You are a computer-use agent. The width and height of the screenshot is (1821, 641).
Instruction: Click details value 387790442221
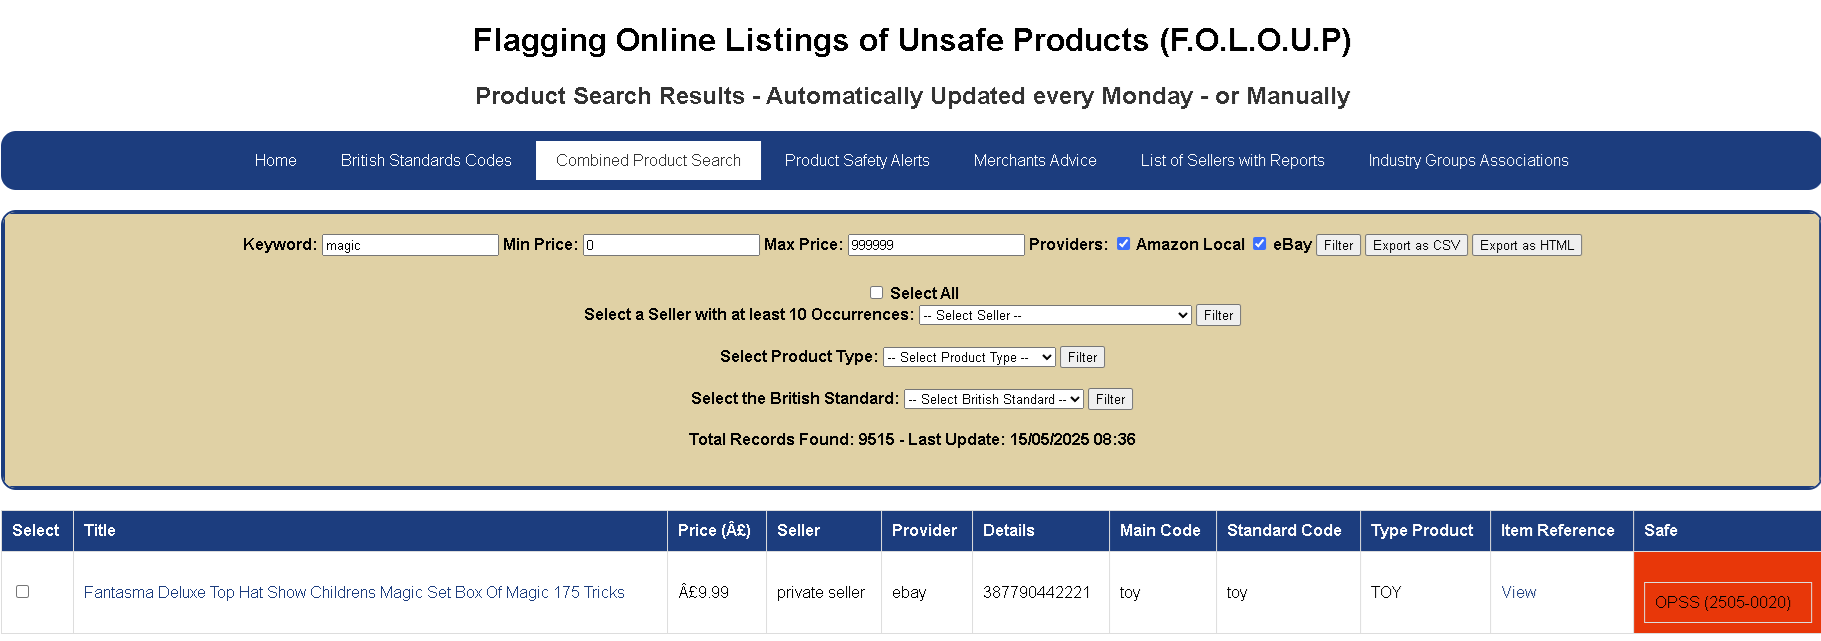pos(1036,592)
